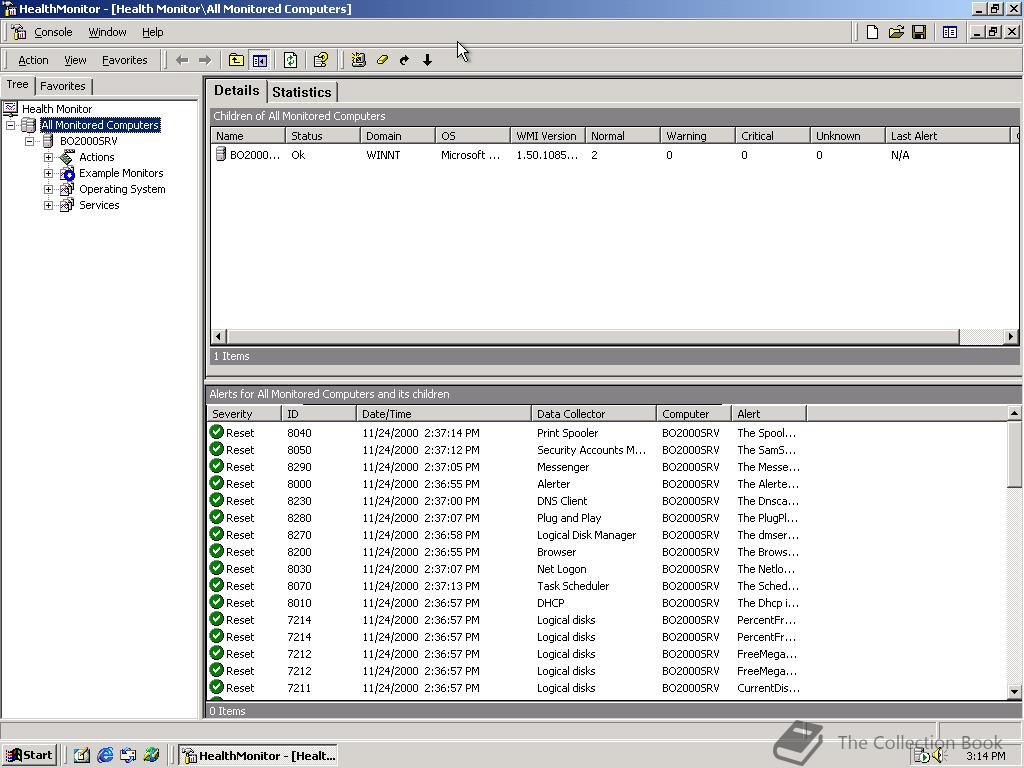Toggle the Show/Hide Console Tree icon
This screenshot has height=768, width=1024.
pos(259,60)
